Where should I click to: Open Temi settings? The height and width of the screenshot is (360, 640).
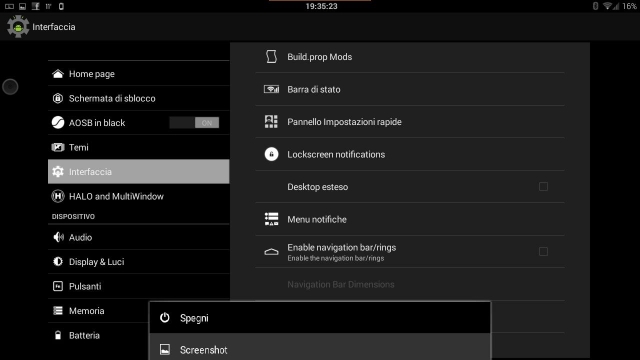pyautogui.click(x=139, y=147)
